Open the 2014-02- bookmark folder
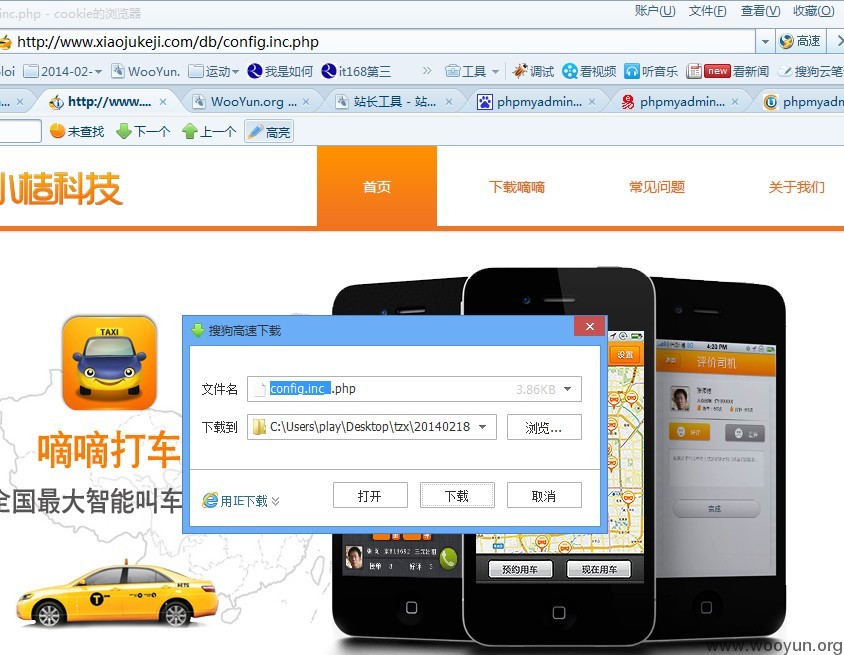Screen dimensions: 844x655 [x=63, y=71]
